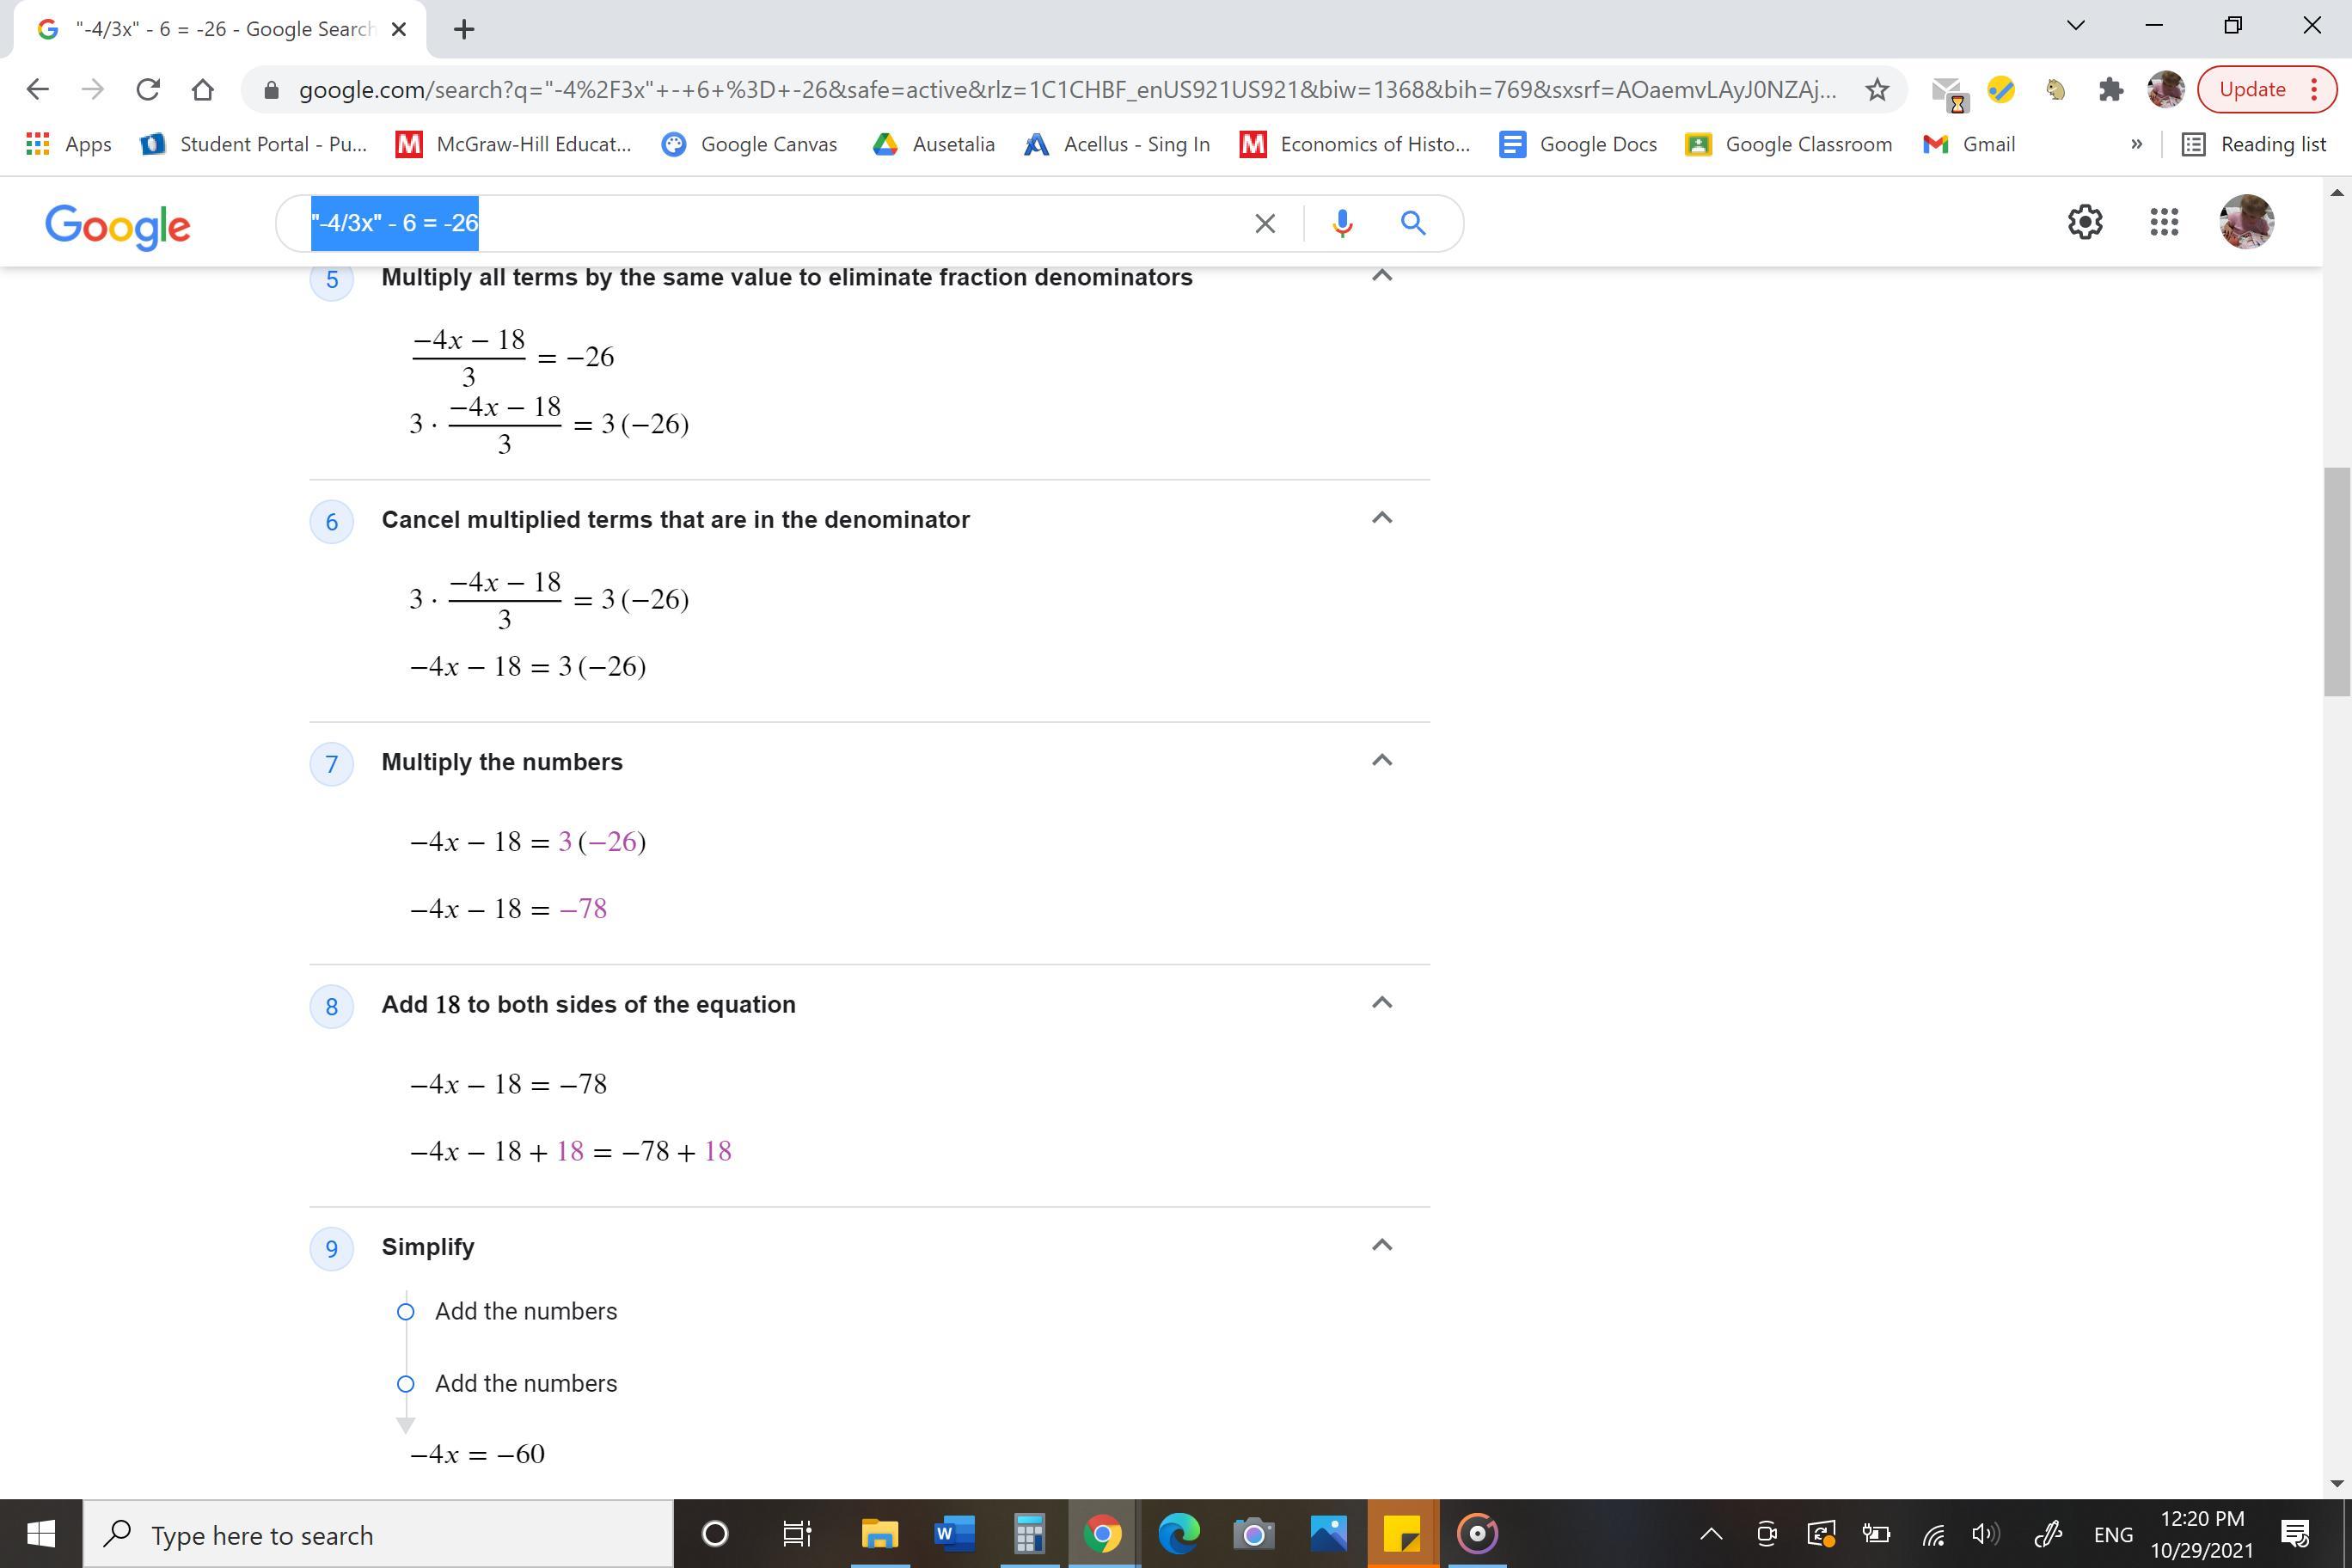Open Google Classroom bookmark
Image resolution: width=2352 pixels, height=1568 pixels.
coord(1789,144)
